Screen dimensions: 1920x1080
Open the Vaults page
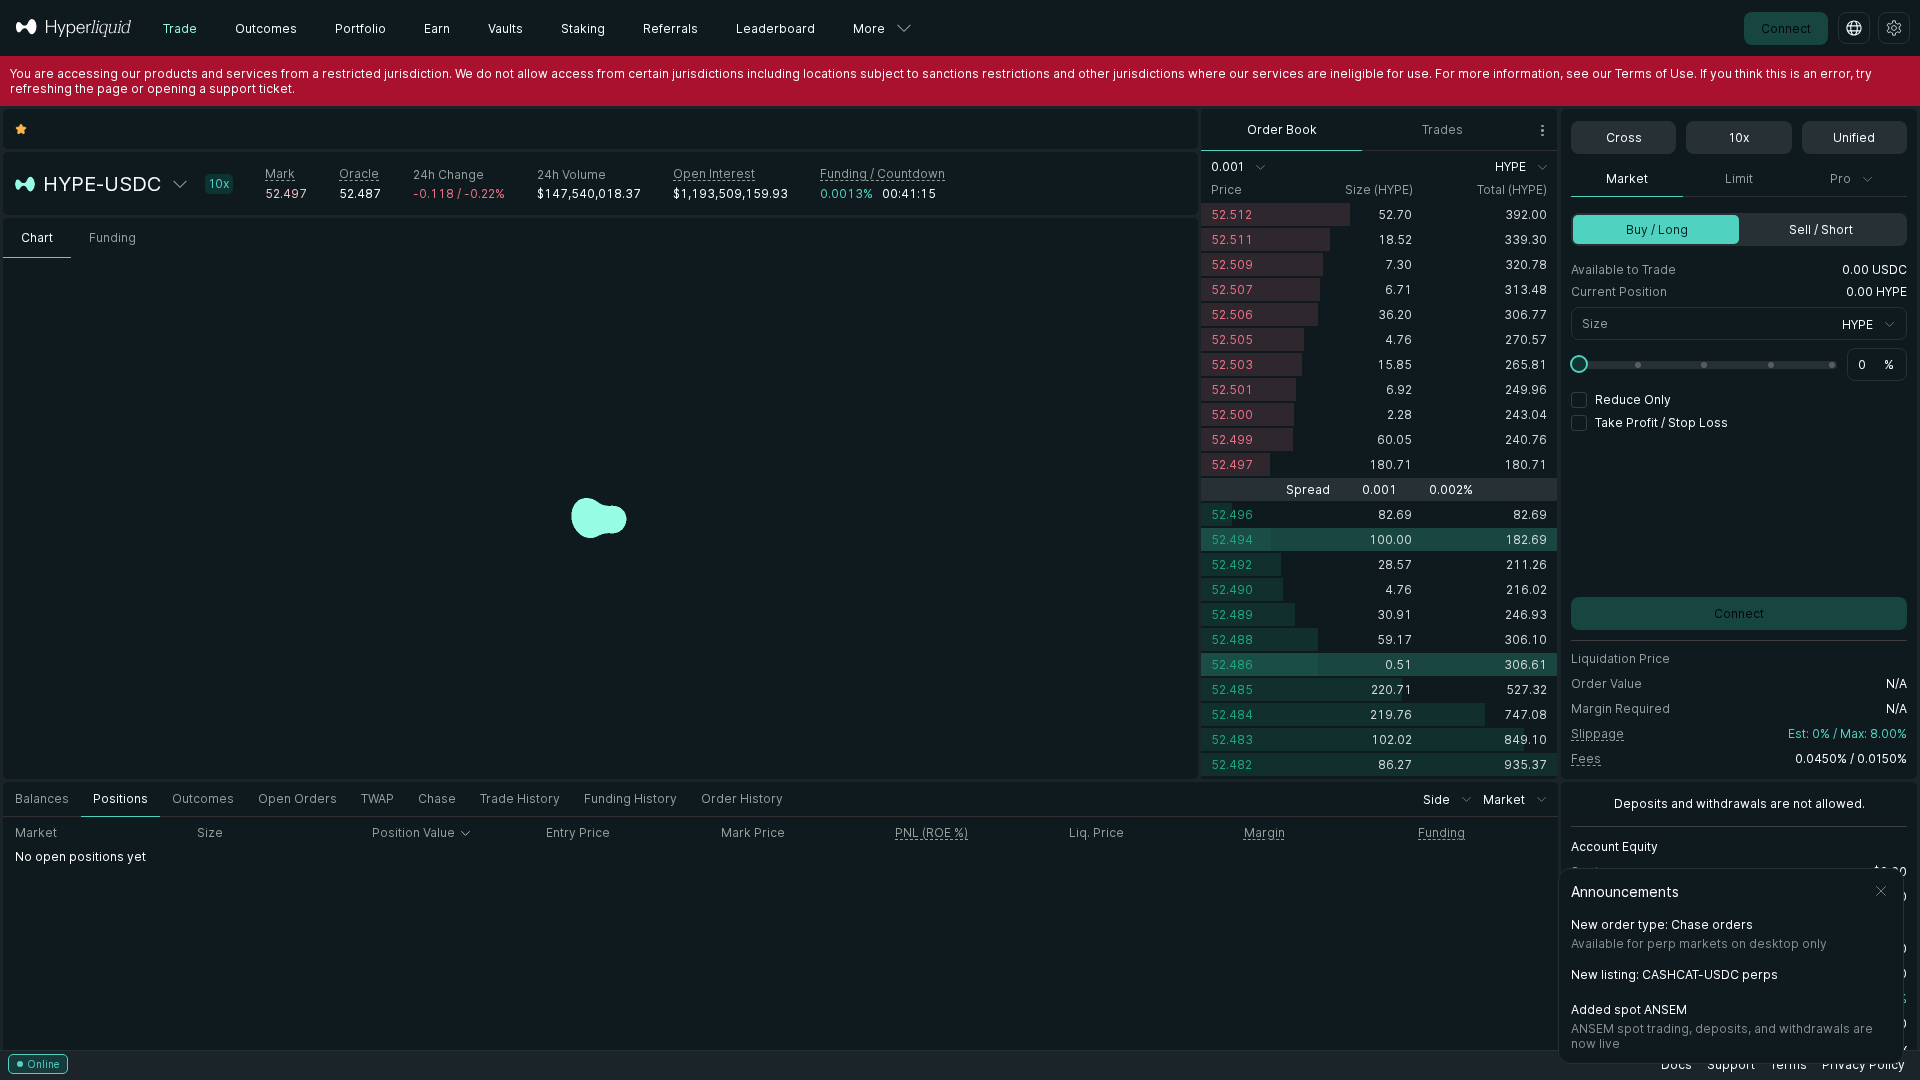(x=505, y=29)
